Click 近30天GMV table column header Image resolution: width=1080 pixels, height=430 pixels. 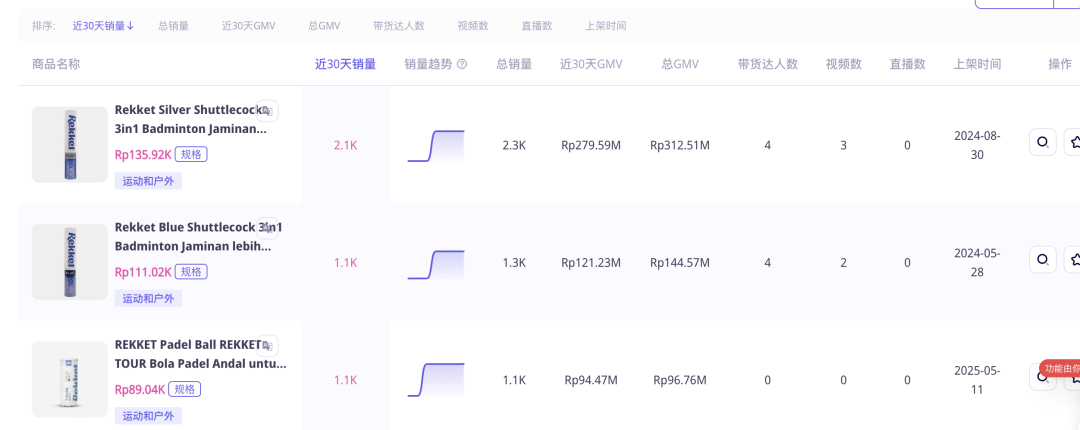click(591, 64)
